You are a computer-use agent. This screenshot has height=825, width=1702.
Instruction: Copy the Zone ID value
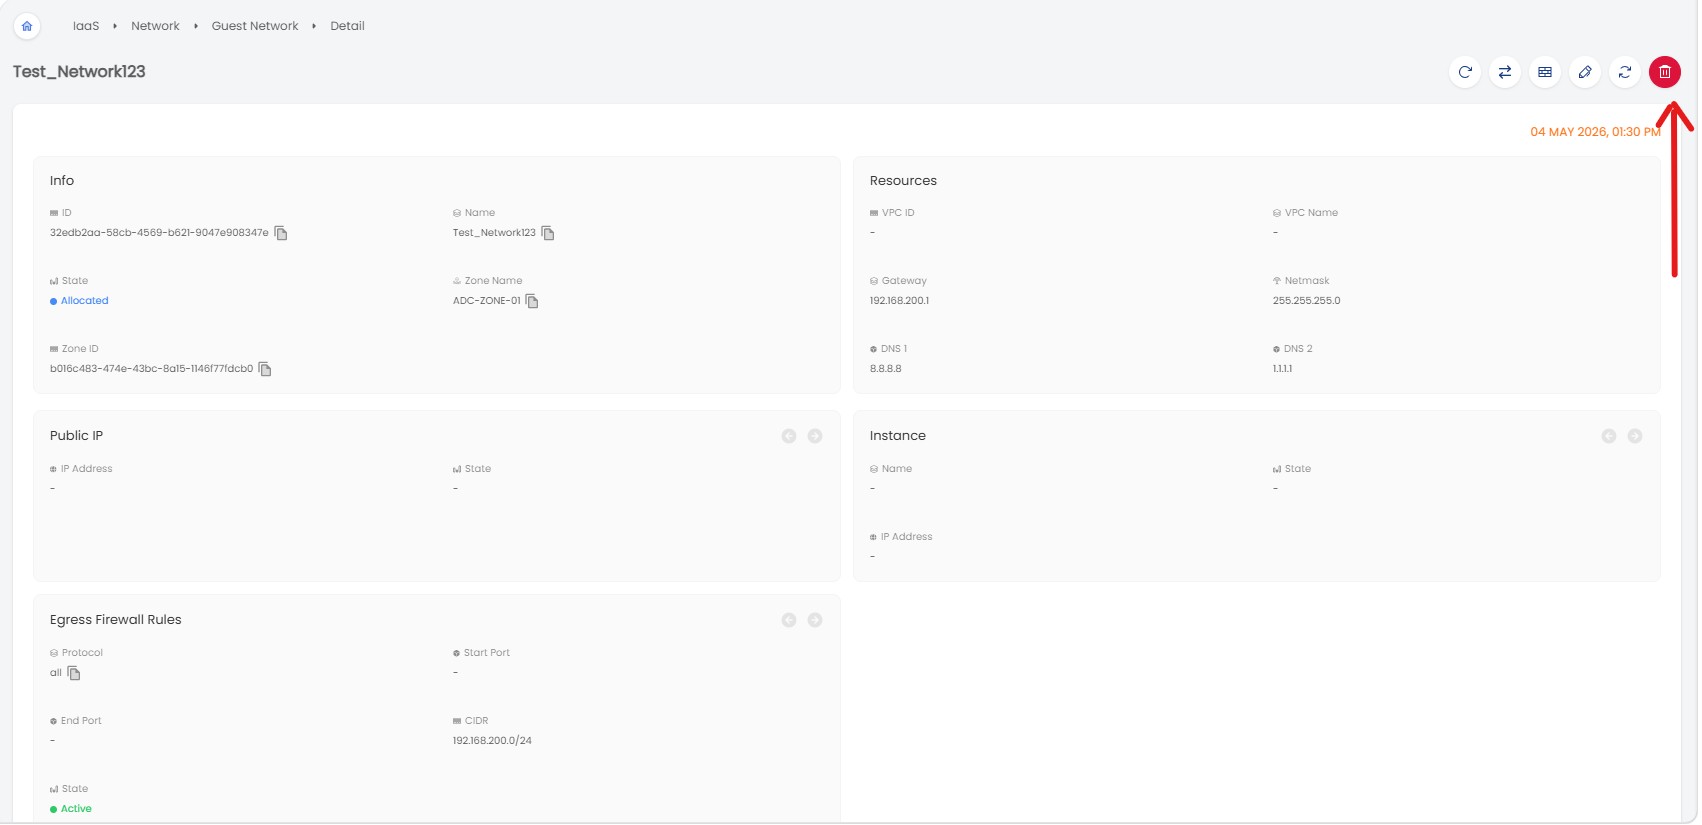[265, 369]
